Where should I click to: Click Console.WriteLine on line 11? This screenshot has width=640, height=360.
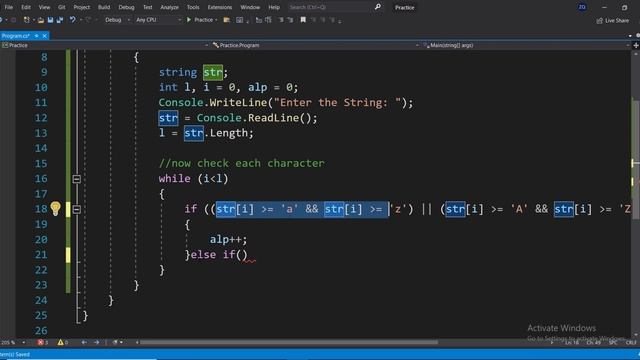tap(212, 102)
